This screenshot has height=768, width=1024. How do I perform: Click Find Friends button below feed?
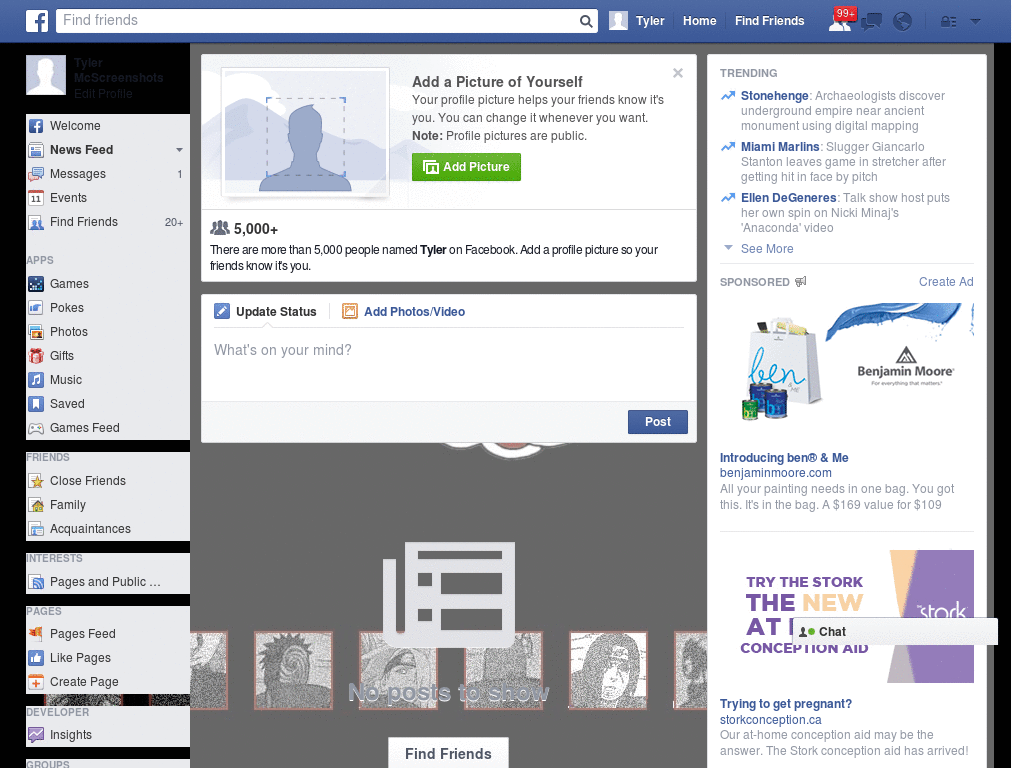(x=448, y=754)
